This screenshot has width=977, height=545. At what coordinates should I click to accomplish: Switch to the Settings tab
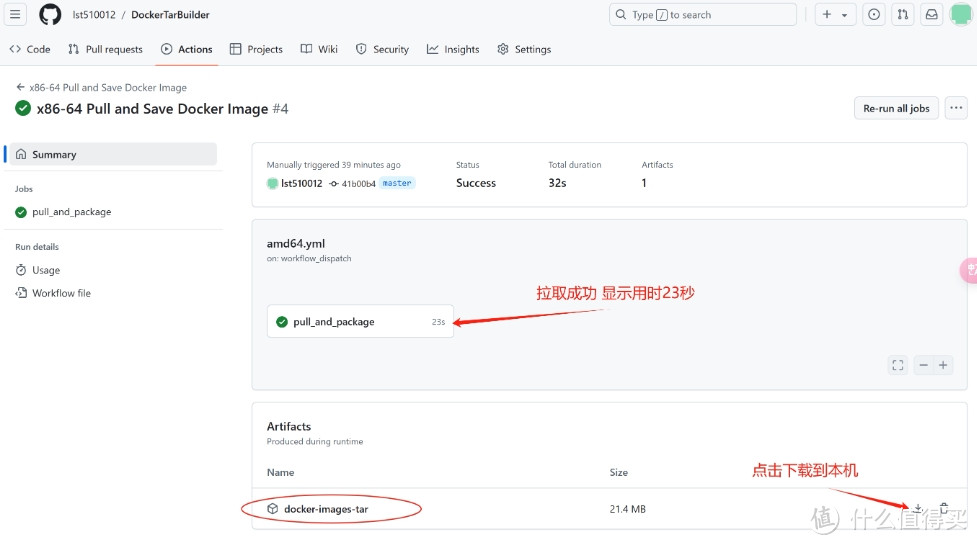524,49
